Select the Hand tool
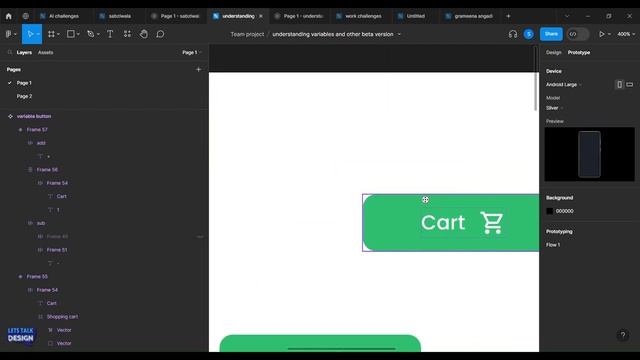This screenshot has height=360, width=640. pos(144,34)
